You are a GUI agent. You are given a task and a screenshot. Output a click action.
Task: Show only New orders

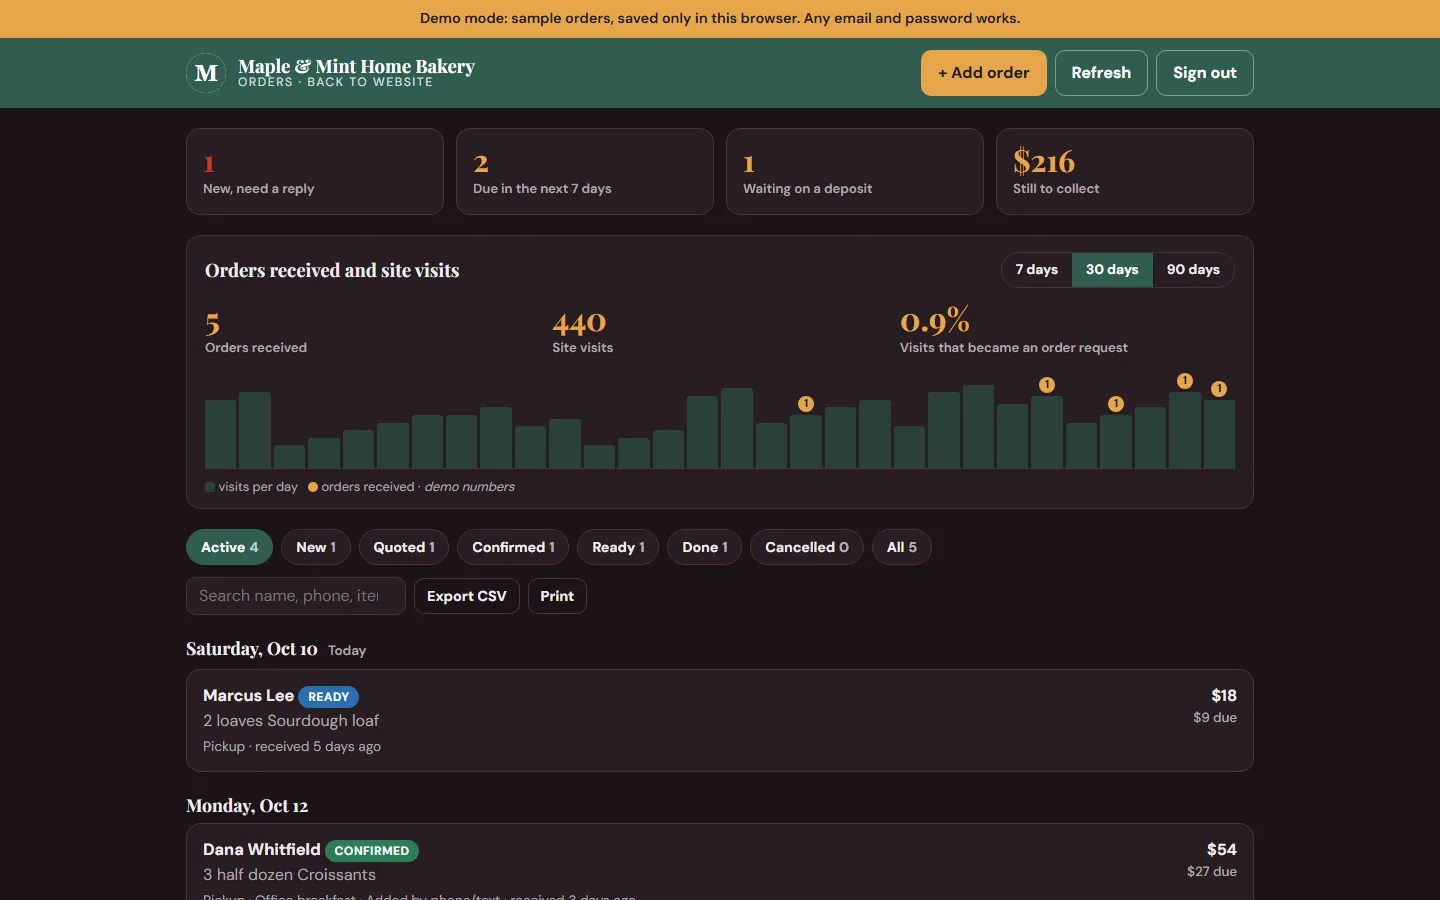pos(316,547)
